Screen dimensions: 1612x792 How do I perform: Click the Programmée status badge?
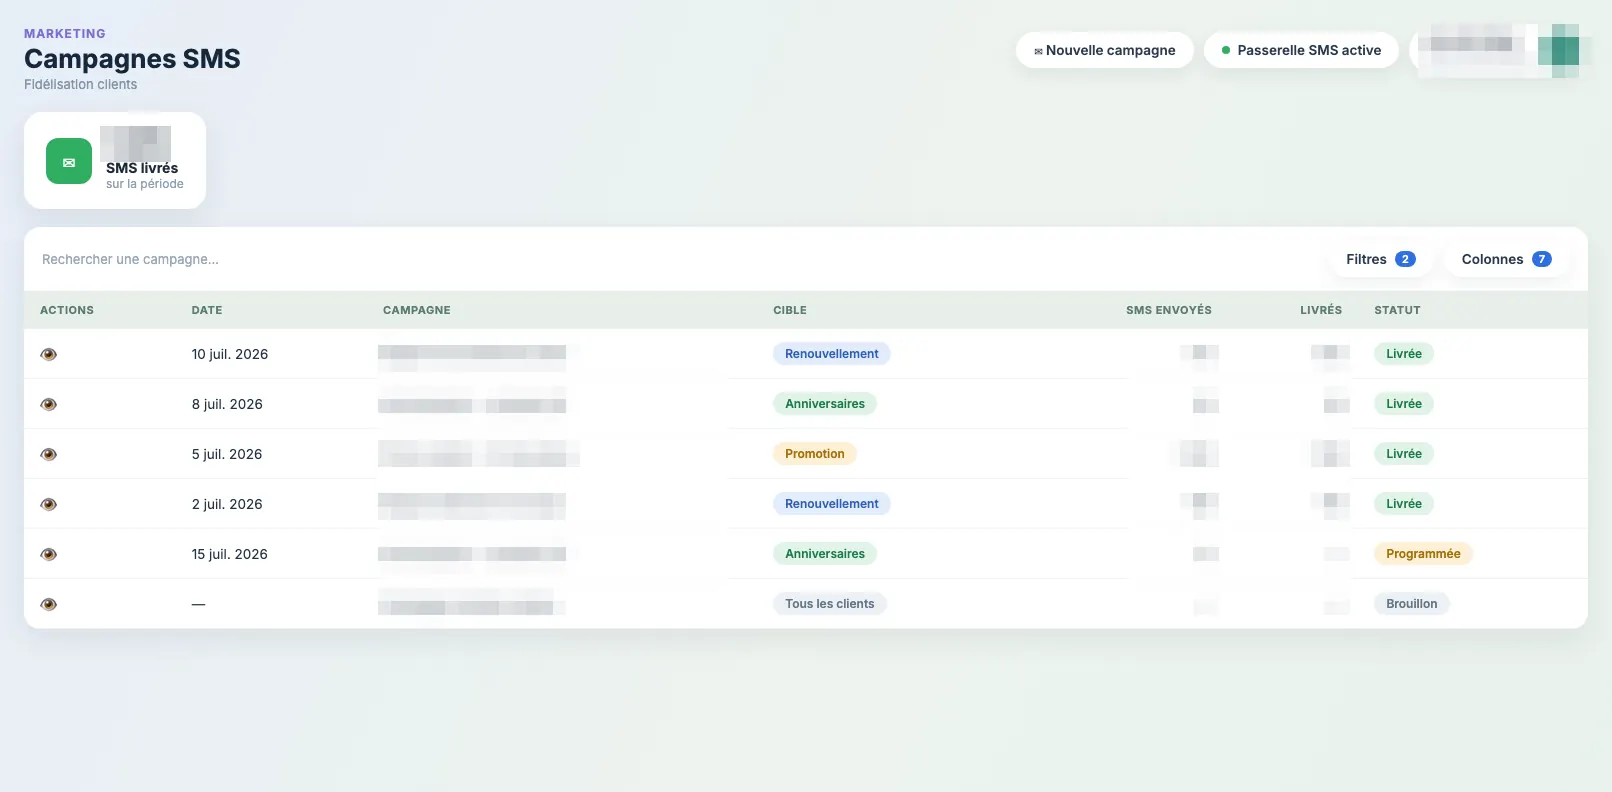(1423, 554)
